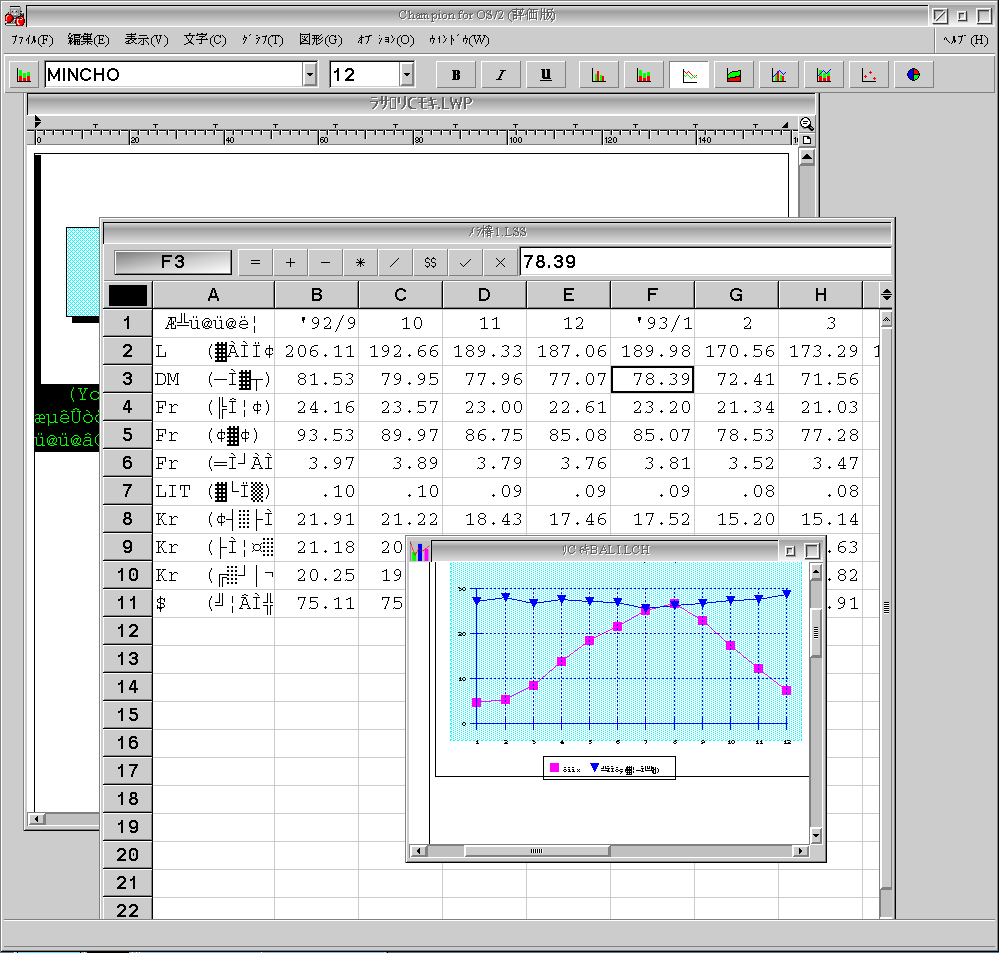Select row 15 header

(127, 715)
